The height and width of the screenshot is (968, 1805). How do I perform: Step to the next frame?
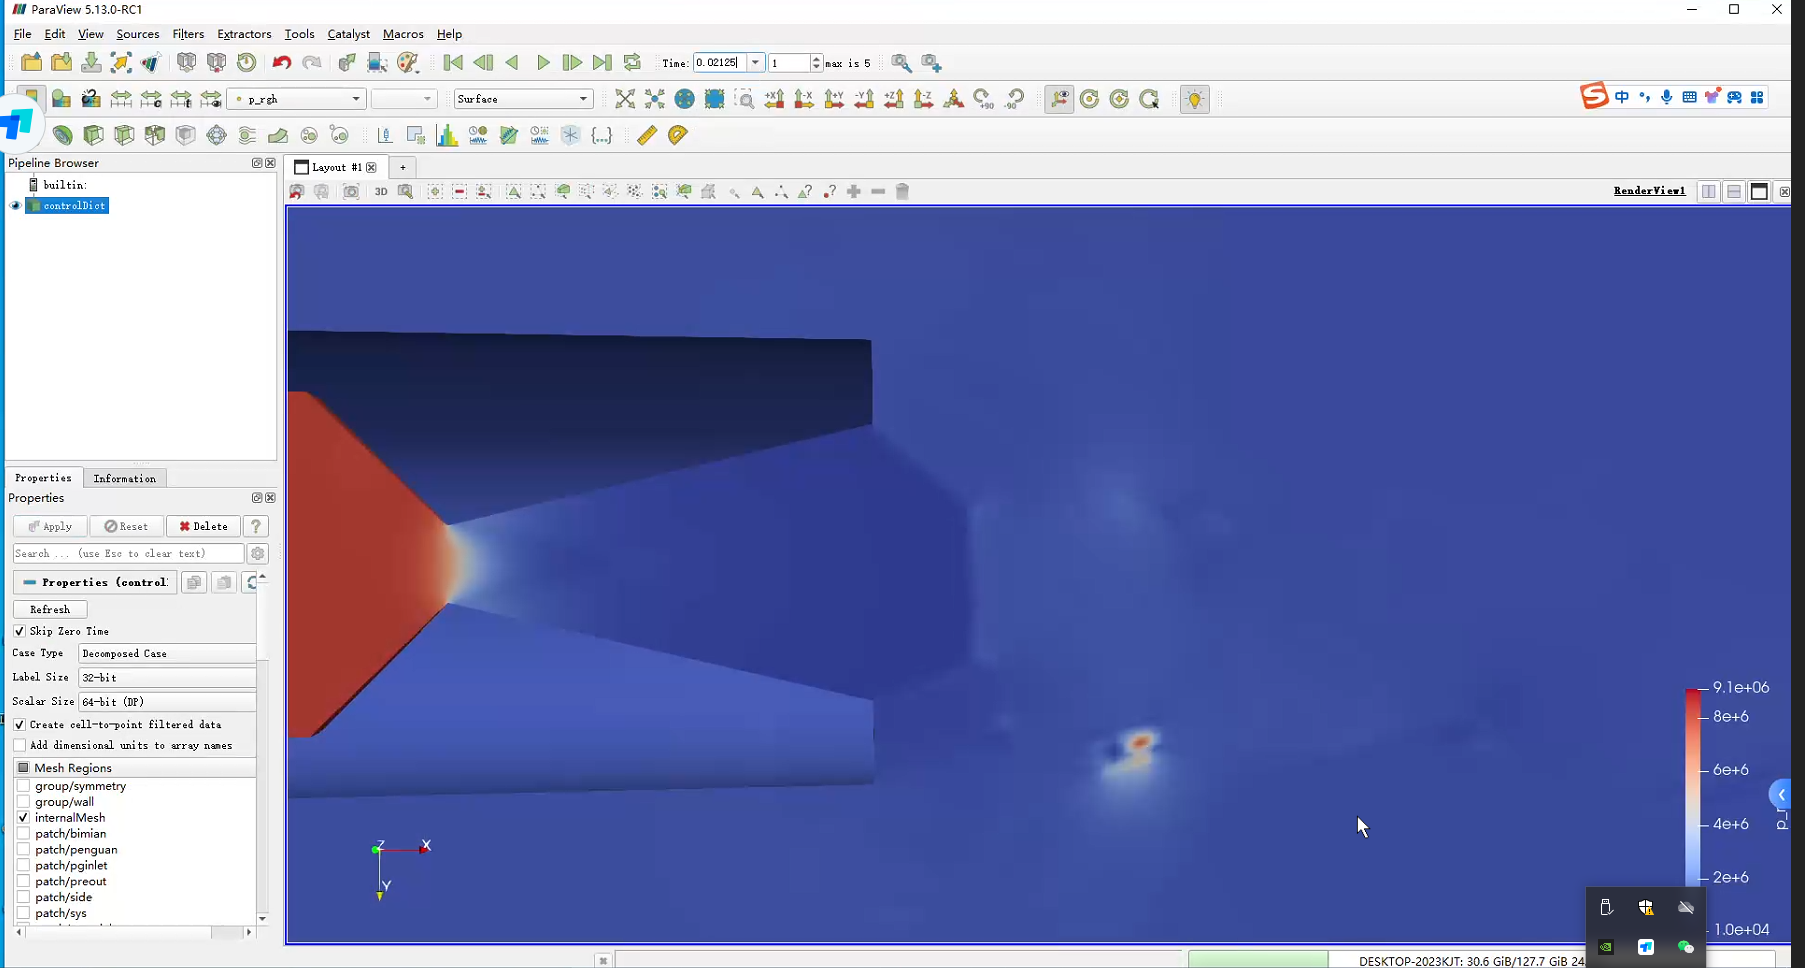click(572, 62)
